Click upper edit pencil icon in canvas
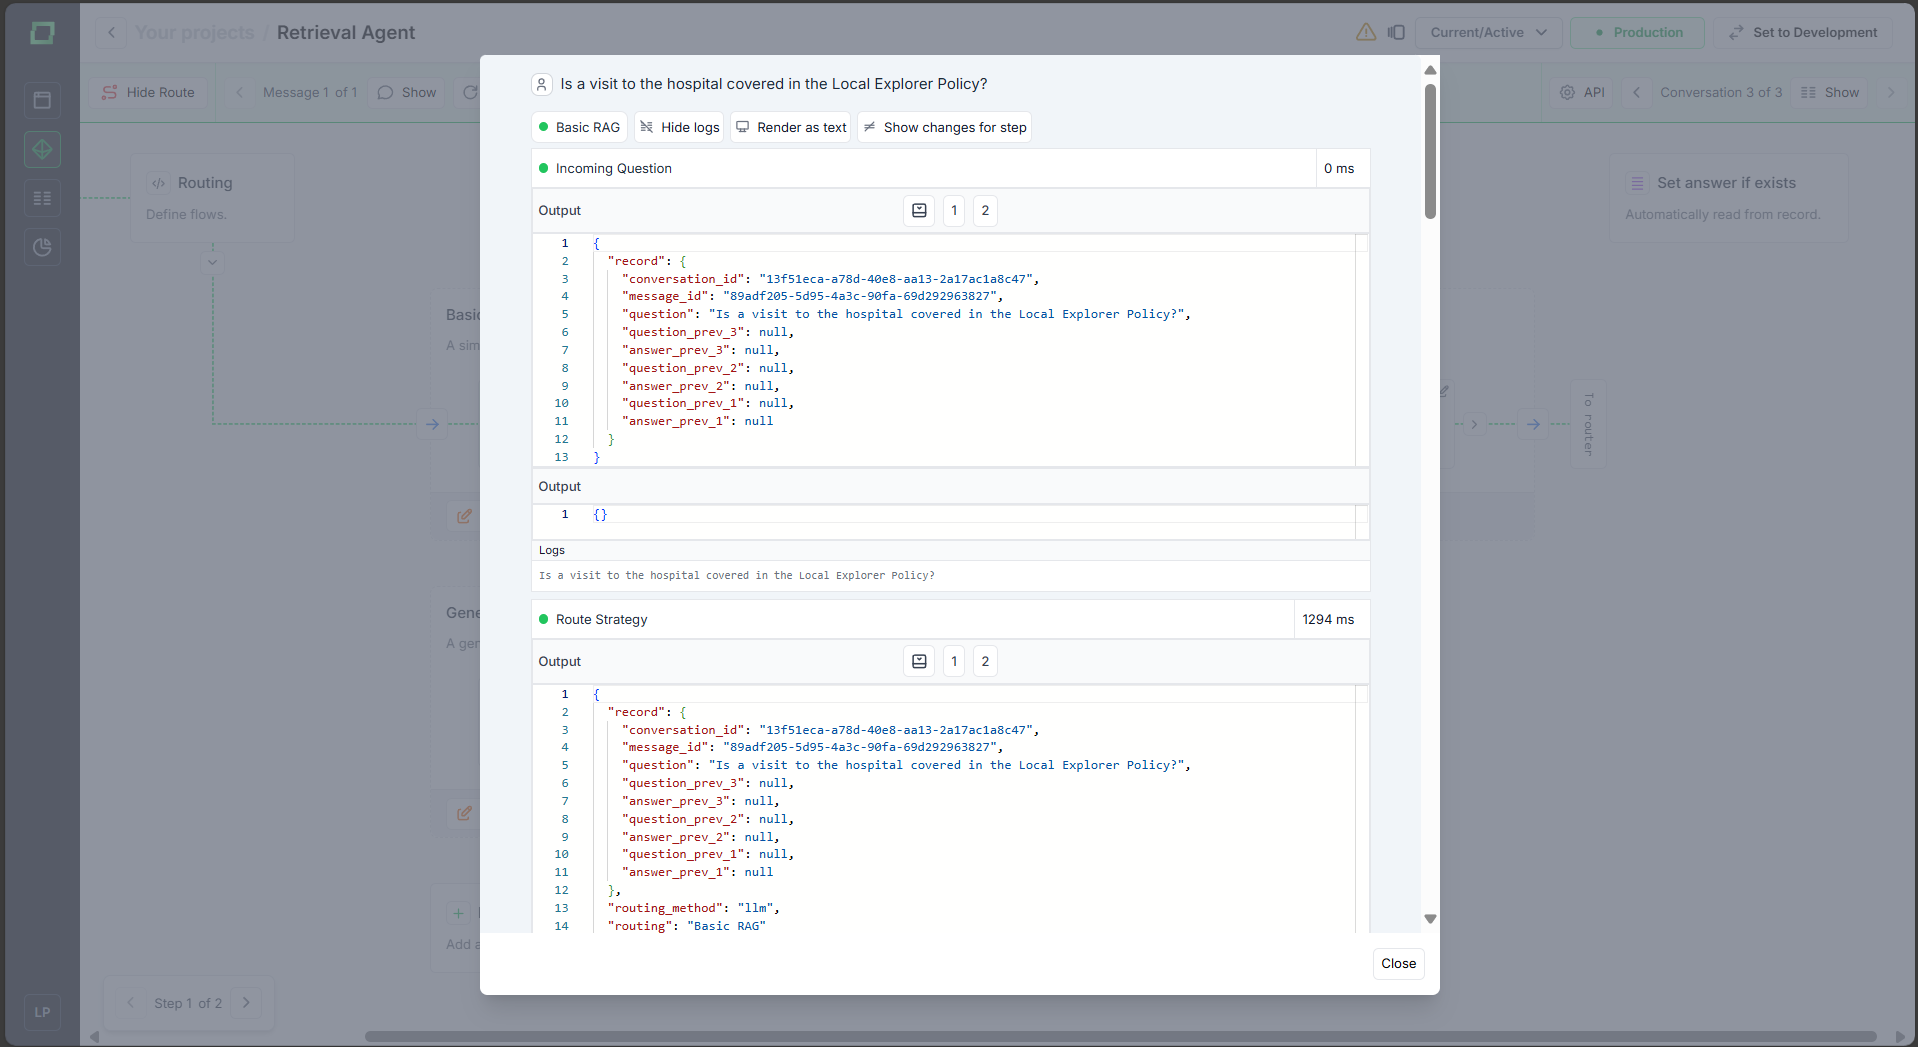1918x1047 pixels. pos(464,516)
